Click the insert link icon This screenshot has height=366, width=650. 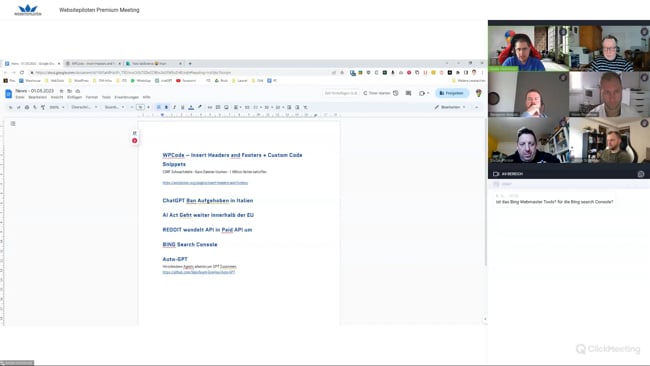(x=210, y=107)
